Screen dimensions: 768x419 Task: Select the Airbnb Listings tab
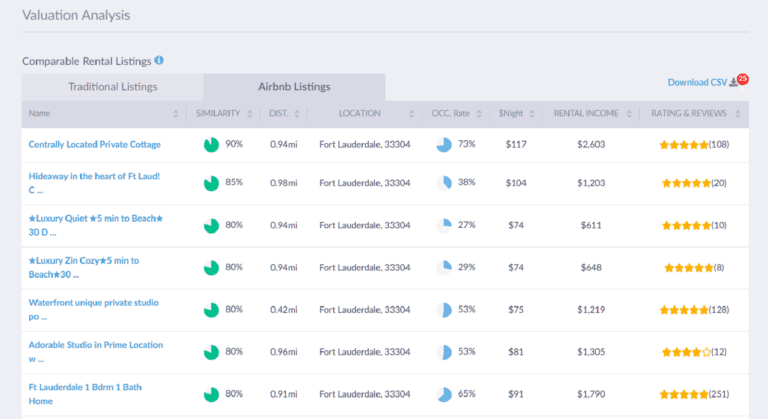(x=293, y=87)
